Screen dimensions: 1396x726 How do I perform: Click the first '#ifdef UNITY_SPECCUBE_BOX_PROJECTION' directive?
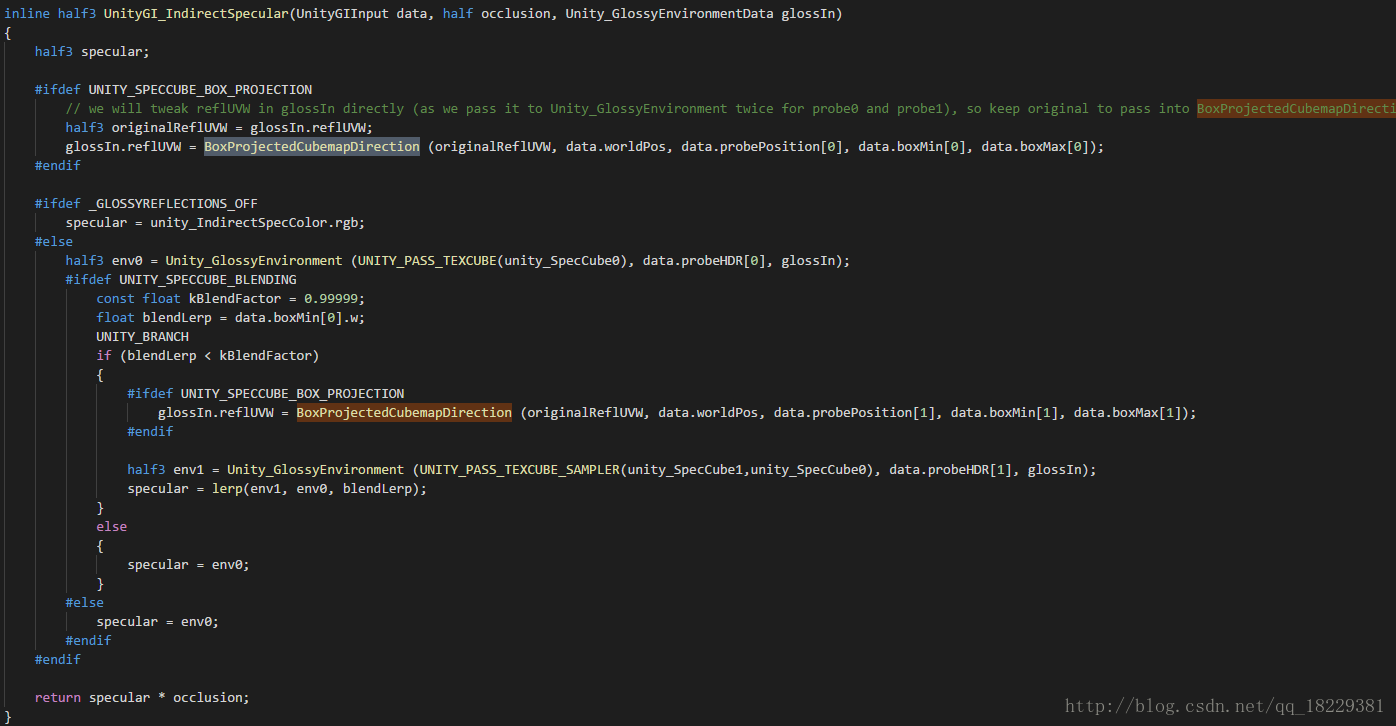tap(174, 90)
